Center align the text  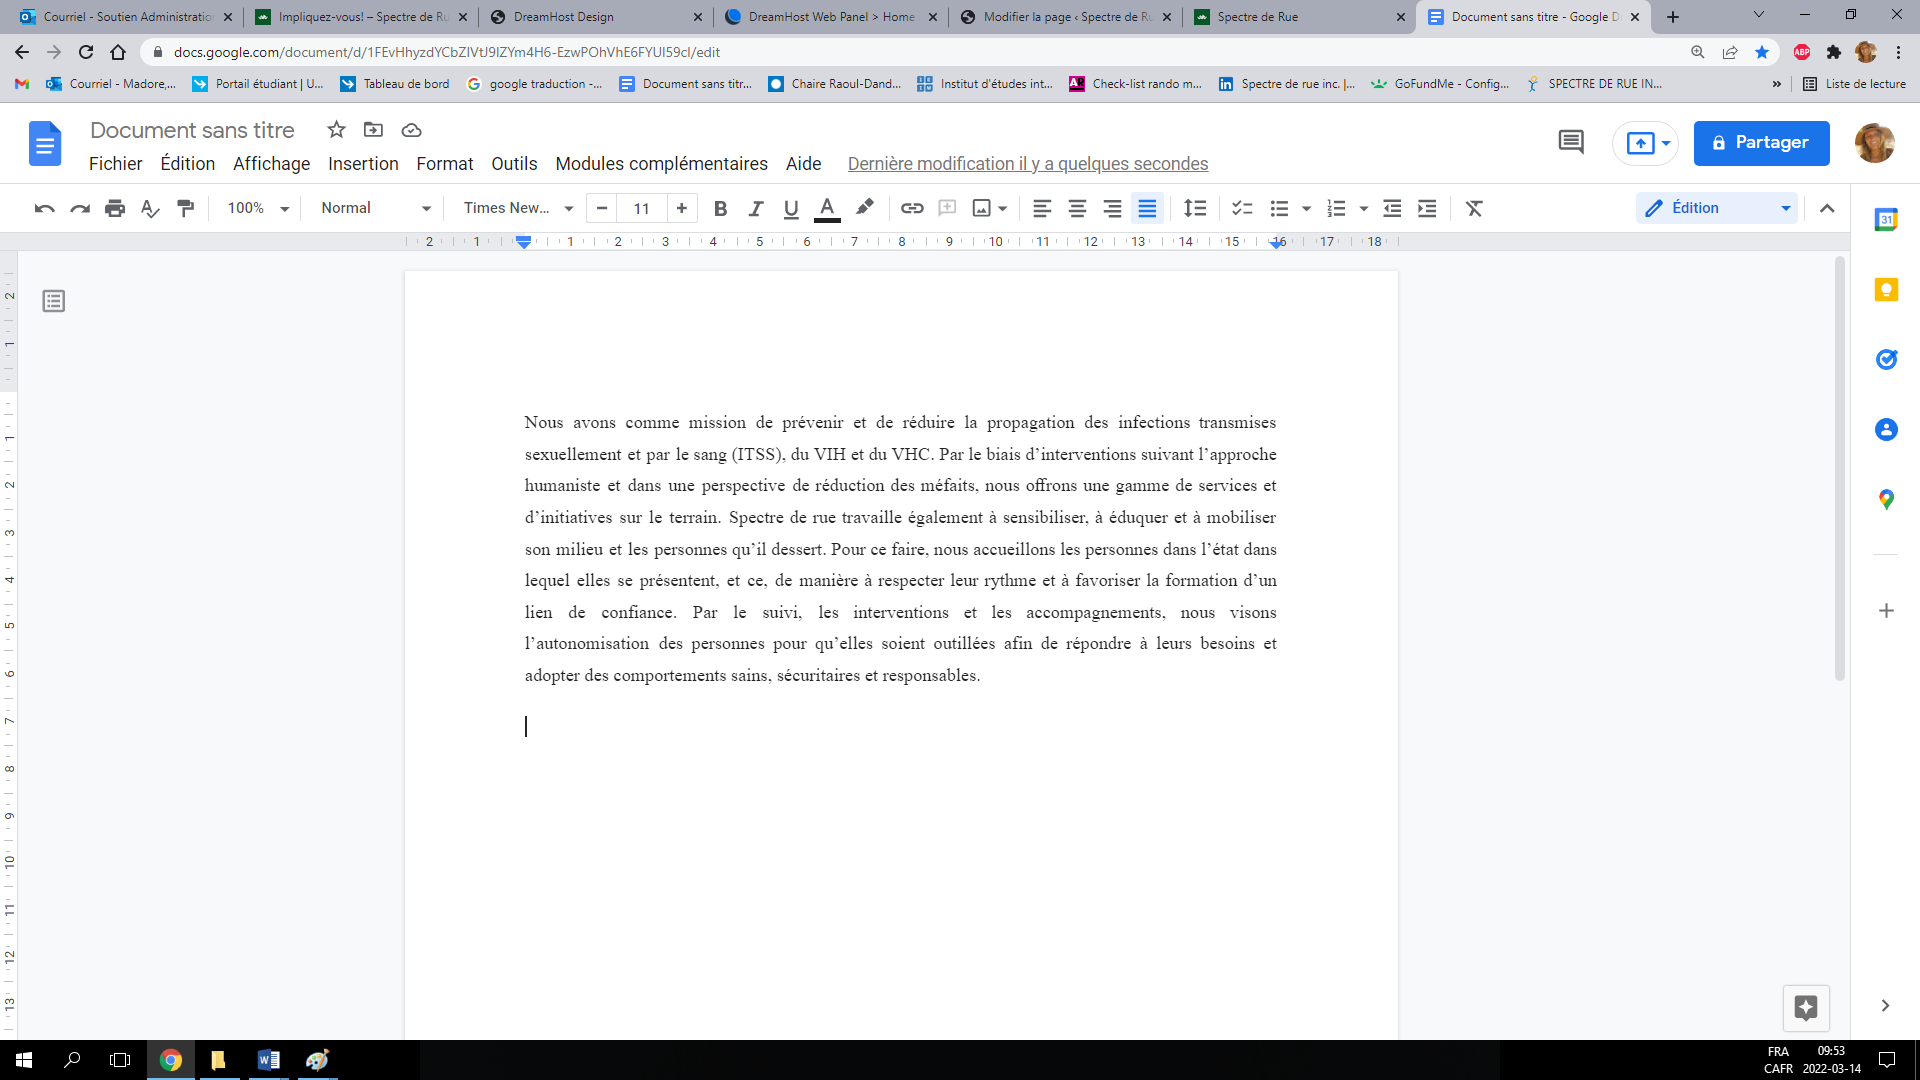click(1077, 208)
